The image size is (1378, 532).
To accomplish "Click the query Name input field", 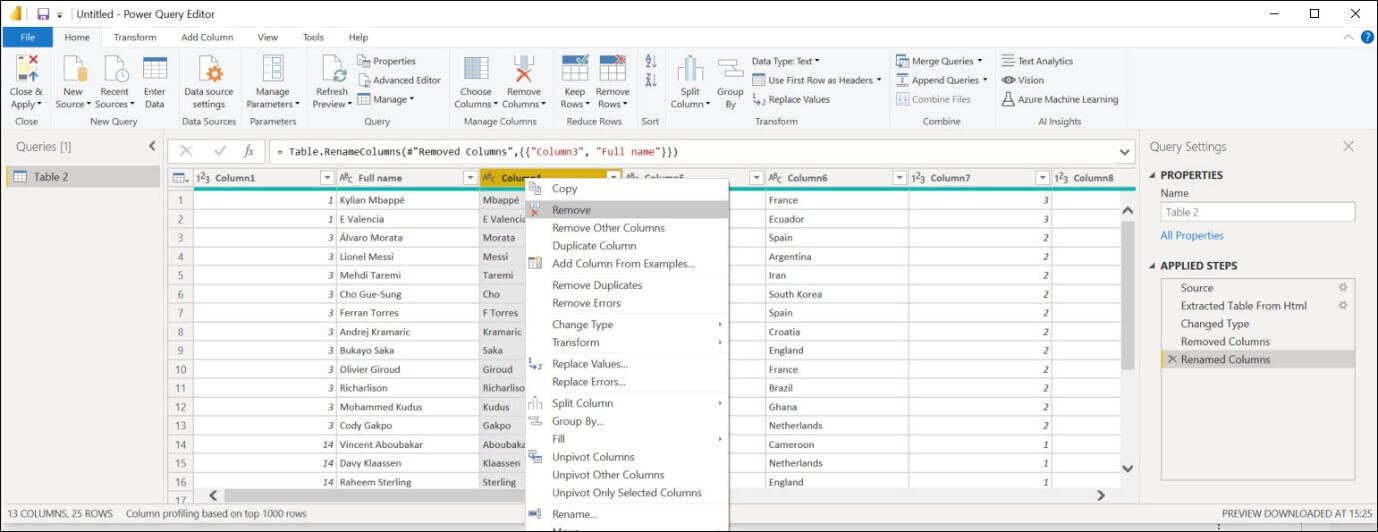I will click(x=1257, y=212).
